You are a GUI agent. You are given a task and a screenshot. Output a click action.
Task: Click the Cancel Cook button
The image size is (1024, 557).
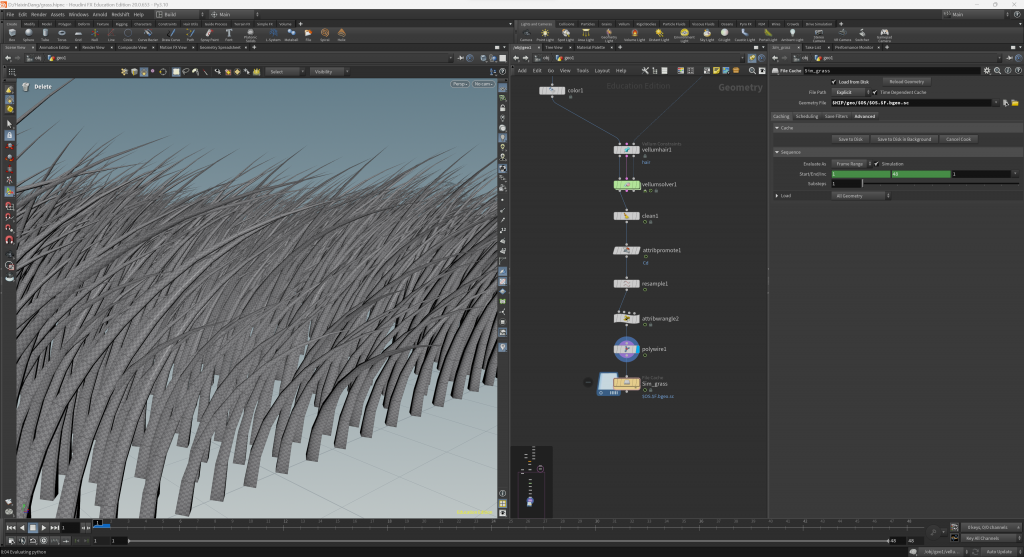[x=958, y=139]
